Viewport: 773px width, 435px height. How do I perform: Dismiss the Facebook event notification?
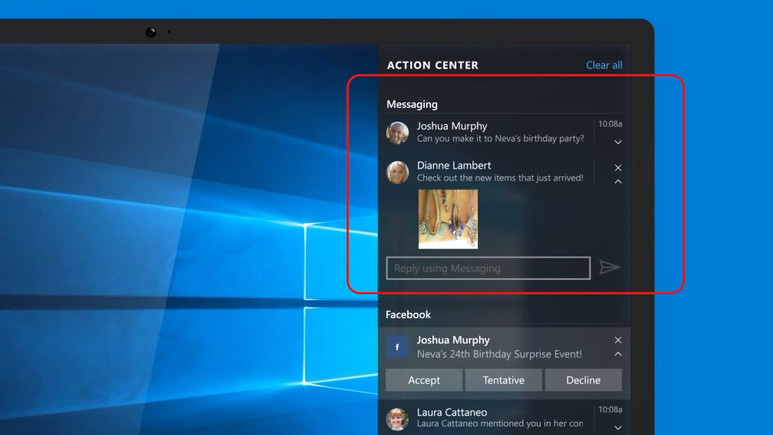point(618,340)
